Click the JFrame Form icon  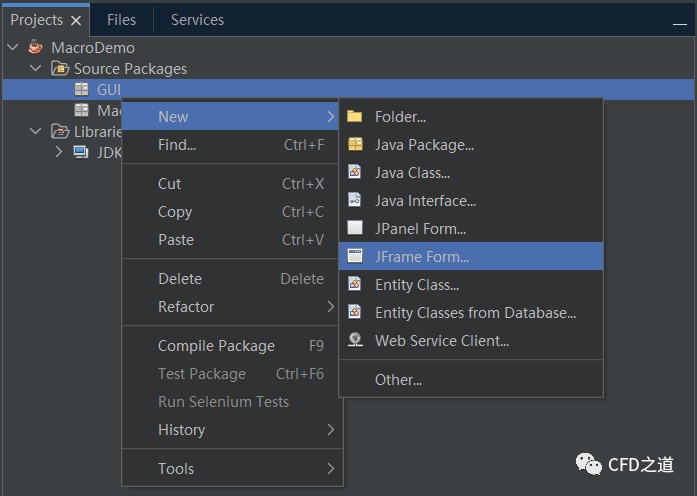(x=354, y=257)
